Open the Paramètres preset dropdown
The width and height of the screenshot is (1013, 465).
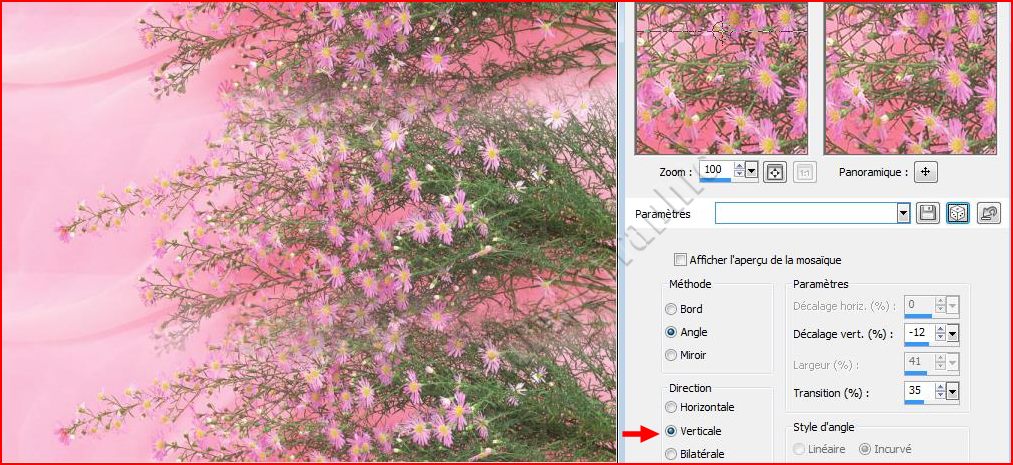click(x=903, y=213)
